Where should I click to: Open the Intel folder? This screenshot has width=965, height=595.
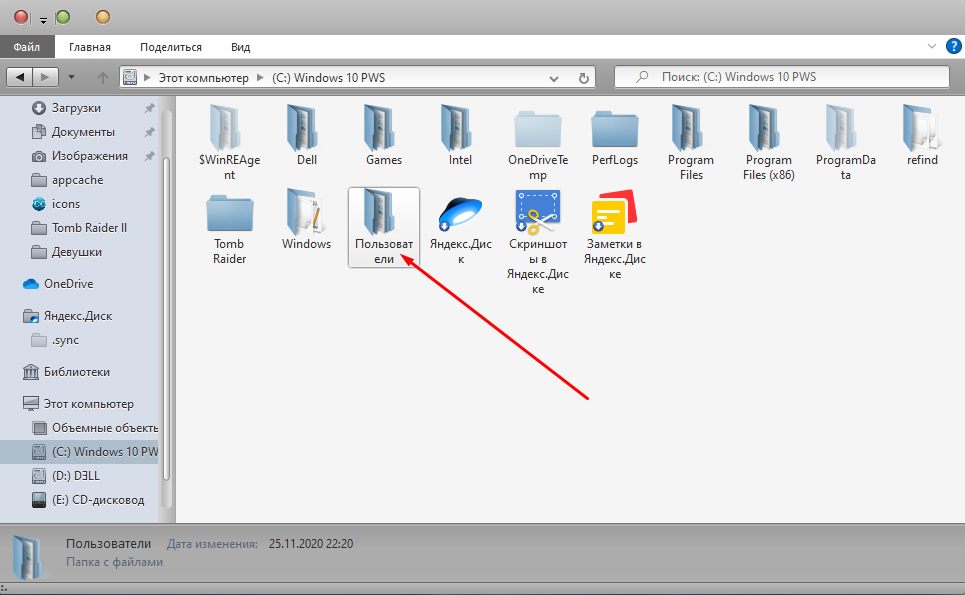[x=456, y=128]
